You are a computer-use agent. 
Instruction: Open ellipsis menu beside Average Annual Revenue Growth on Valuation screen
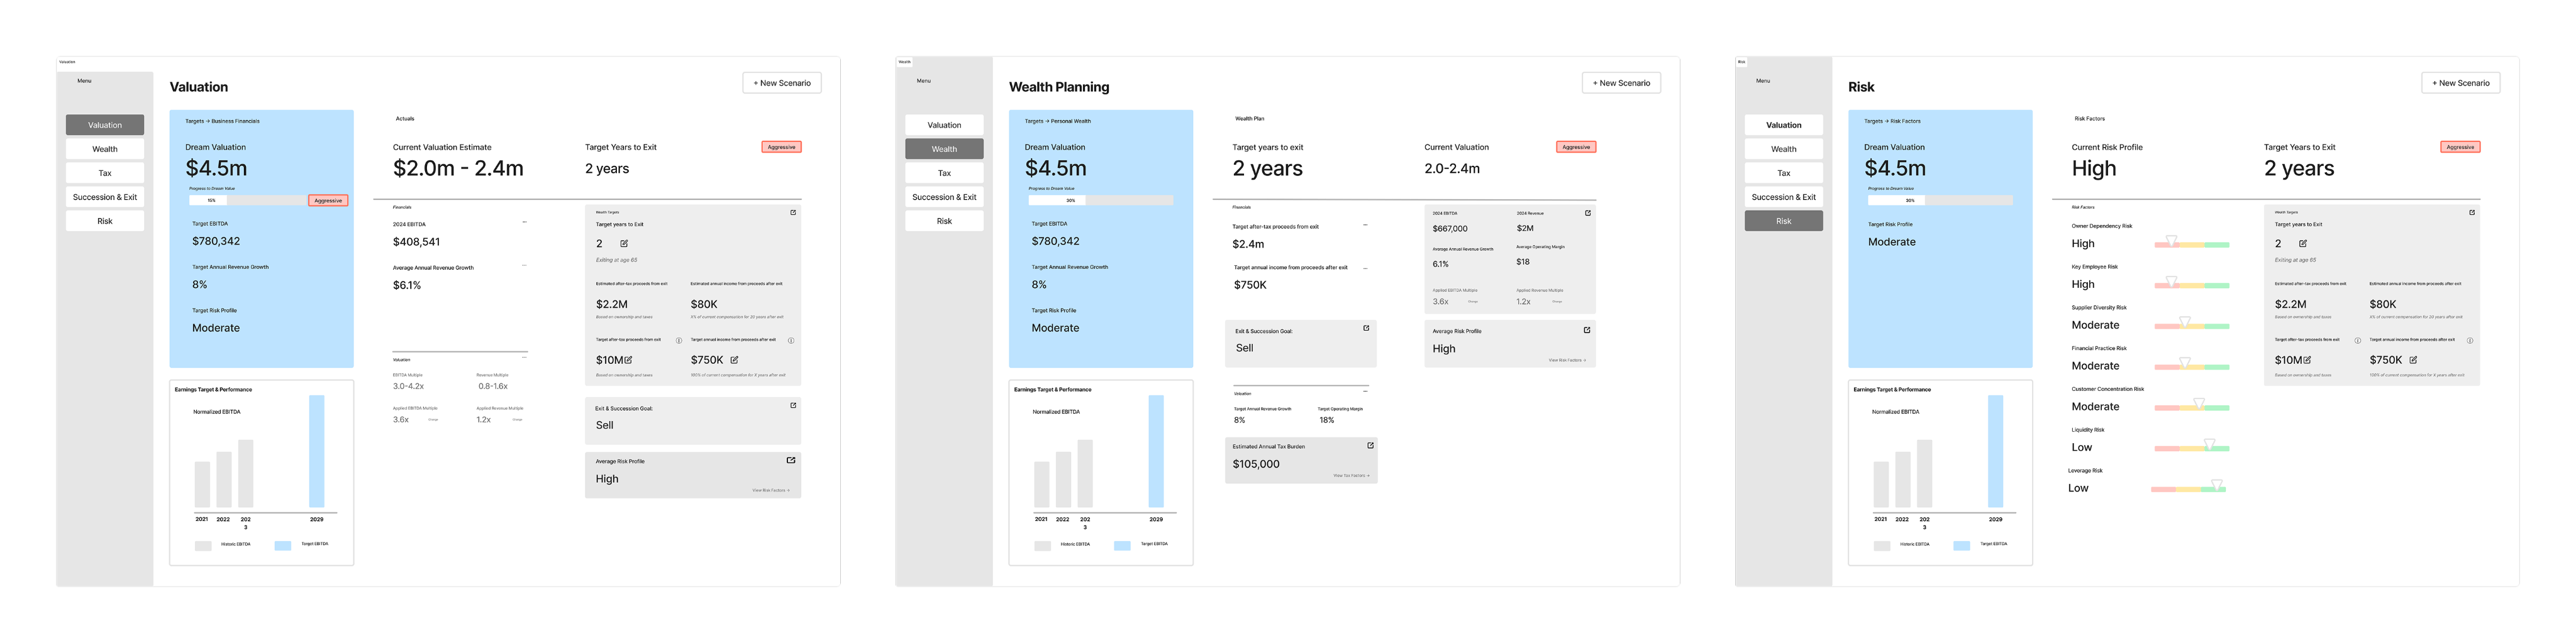(x=524, y=265)
